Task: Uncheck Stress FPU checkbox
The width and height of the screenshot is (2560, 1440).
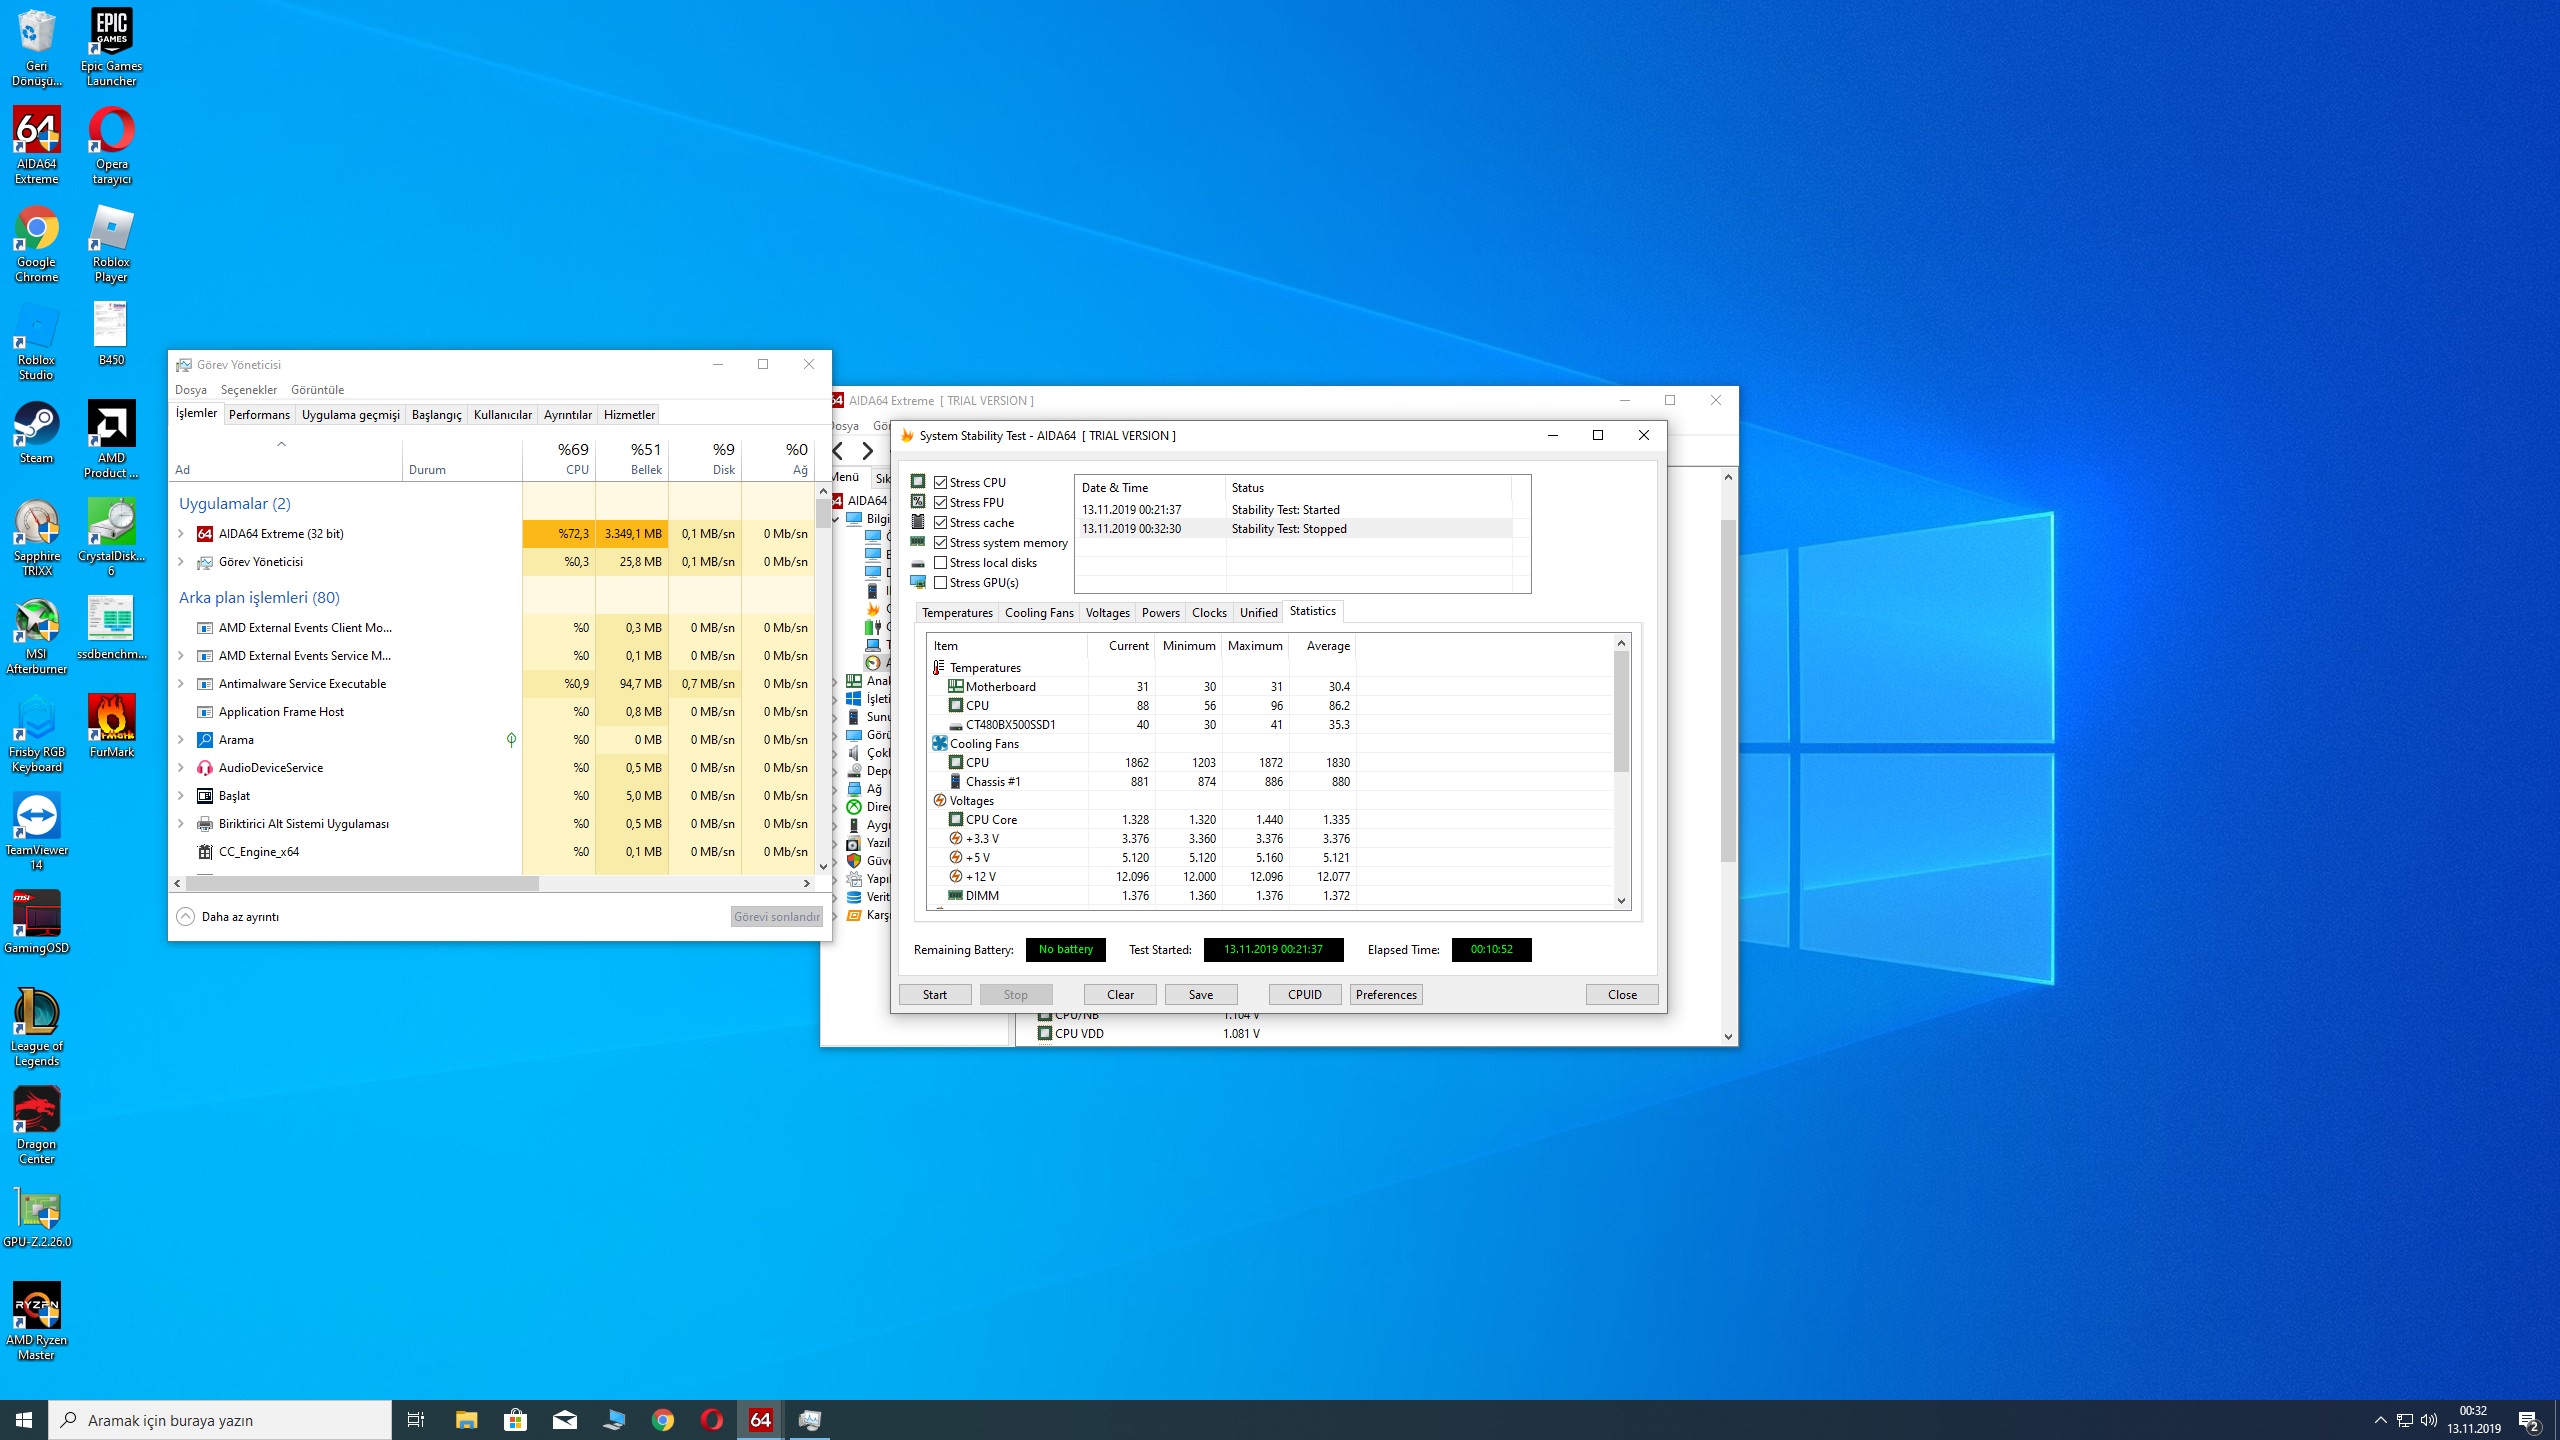Action: (940, 502)
